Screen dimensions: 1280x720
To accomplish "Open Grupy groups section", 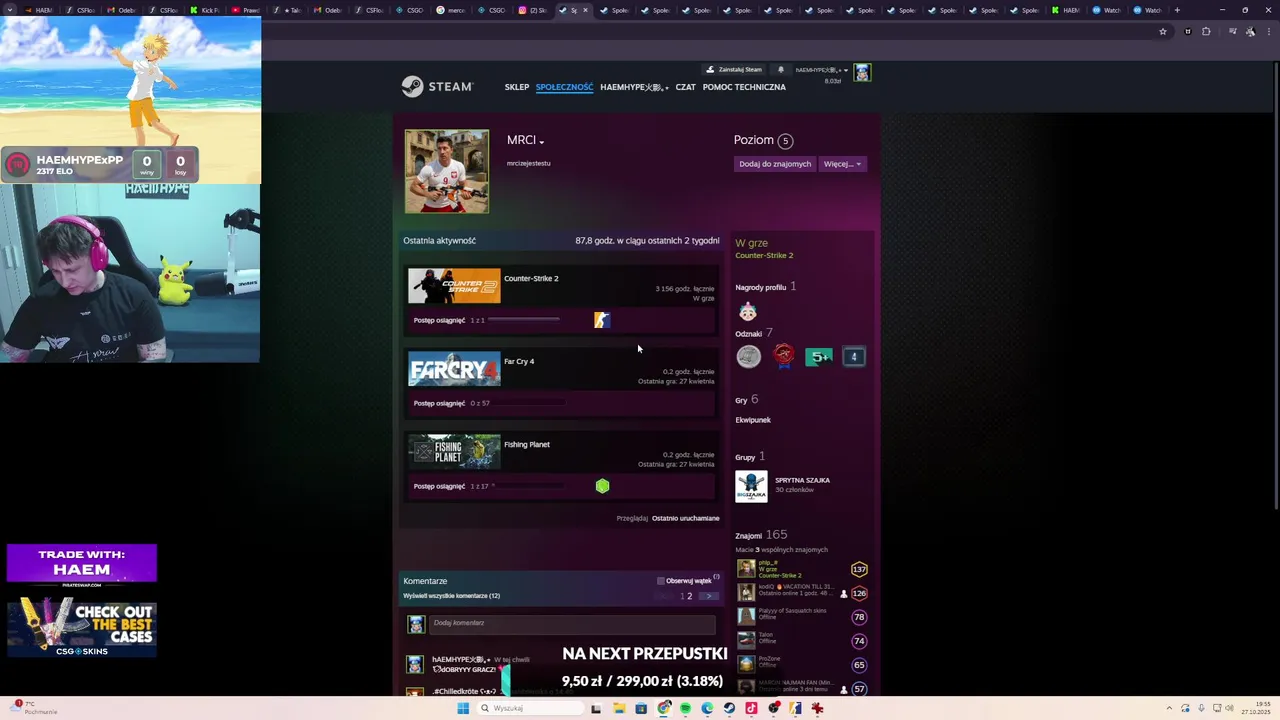I will [750, 457].
